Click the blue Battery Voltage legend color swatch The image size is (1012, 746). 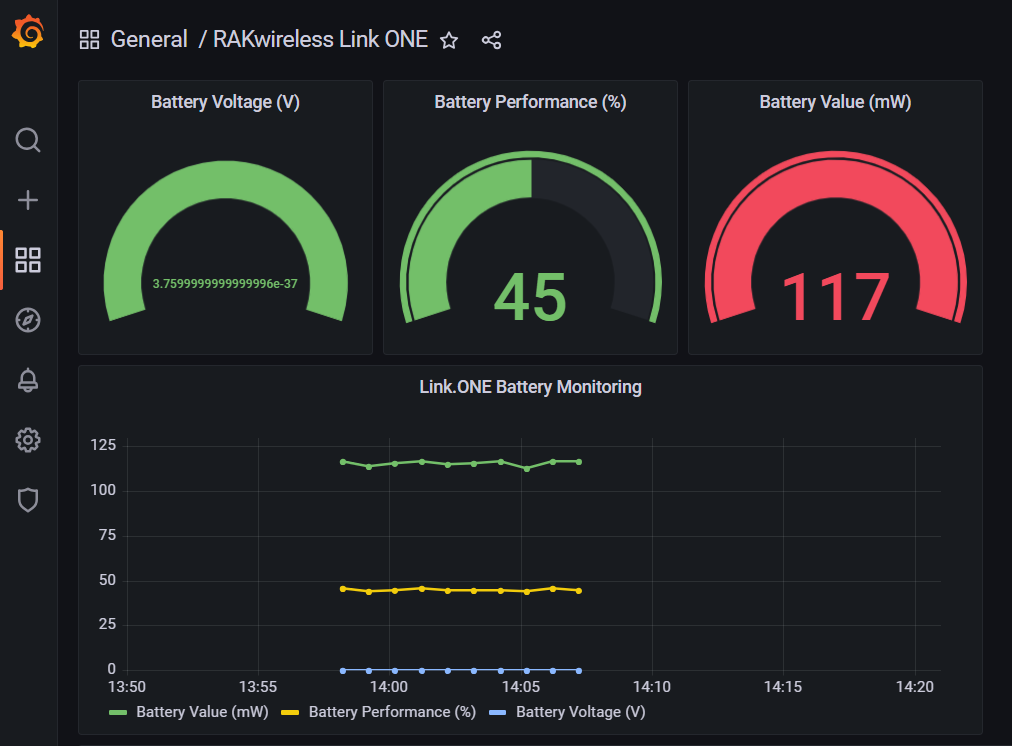(498, 712)
